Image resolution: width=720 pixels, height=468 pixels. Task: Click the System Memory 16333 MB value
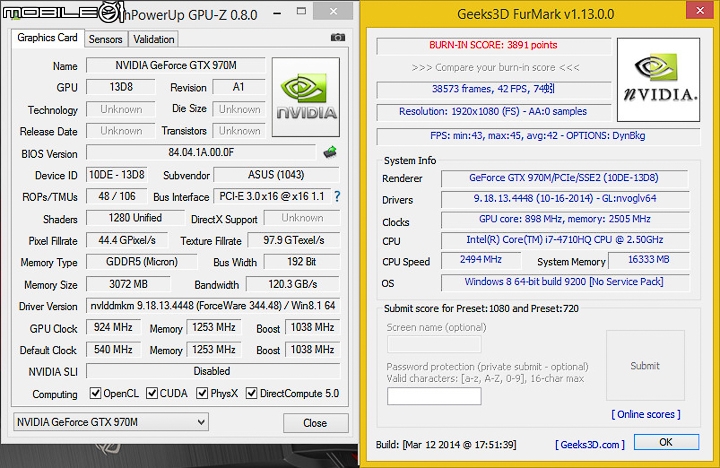648,259
